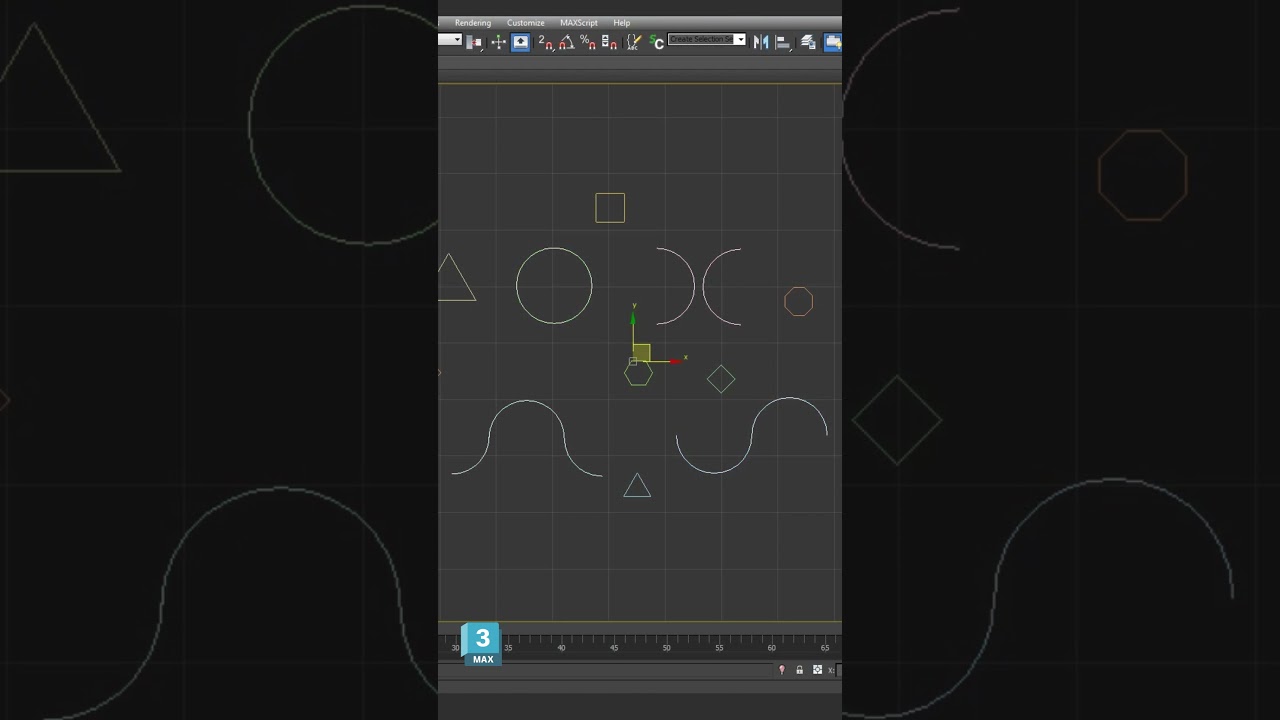Select the hexagon shape near gizmo
Image resolution: width=1280 pixels, height=720 pixels.
coord(638,375)
